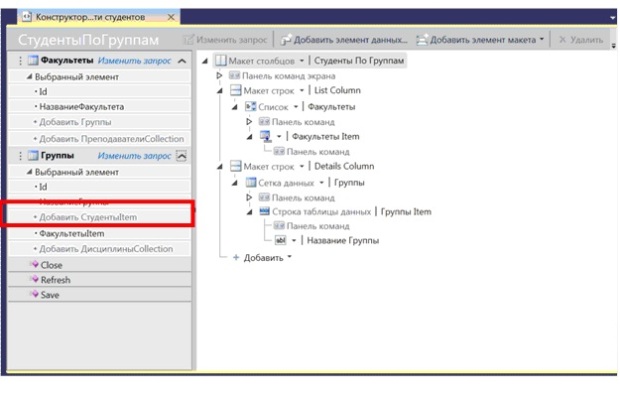Expand Панель команд under Список Факультеты
This screenshot has width=620, height=395.
point(249,121)
